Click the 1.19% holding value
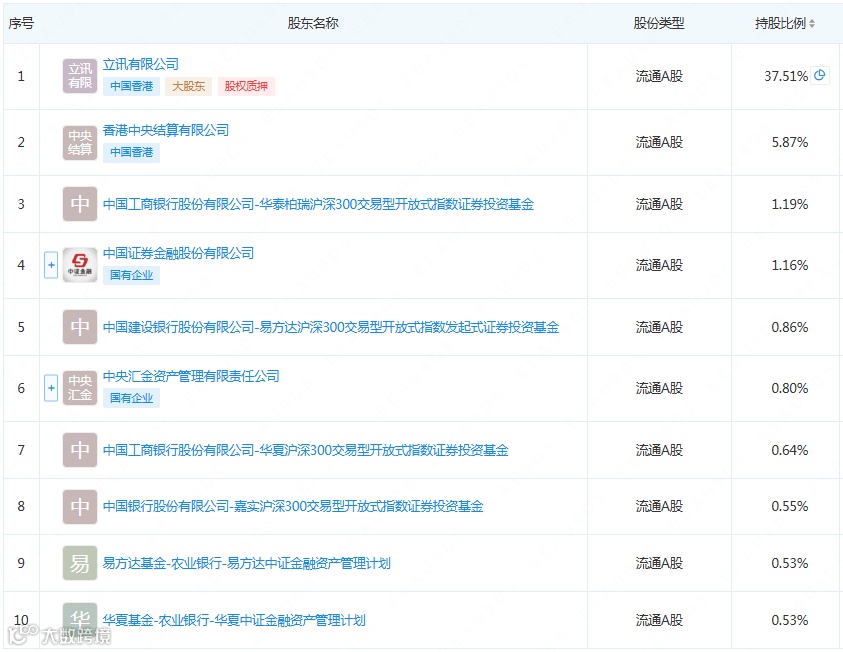This screenshot has height=652, width=843. point(790,204)
